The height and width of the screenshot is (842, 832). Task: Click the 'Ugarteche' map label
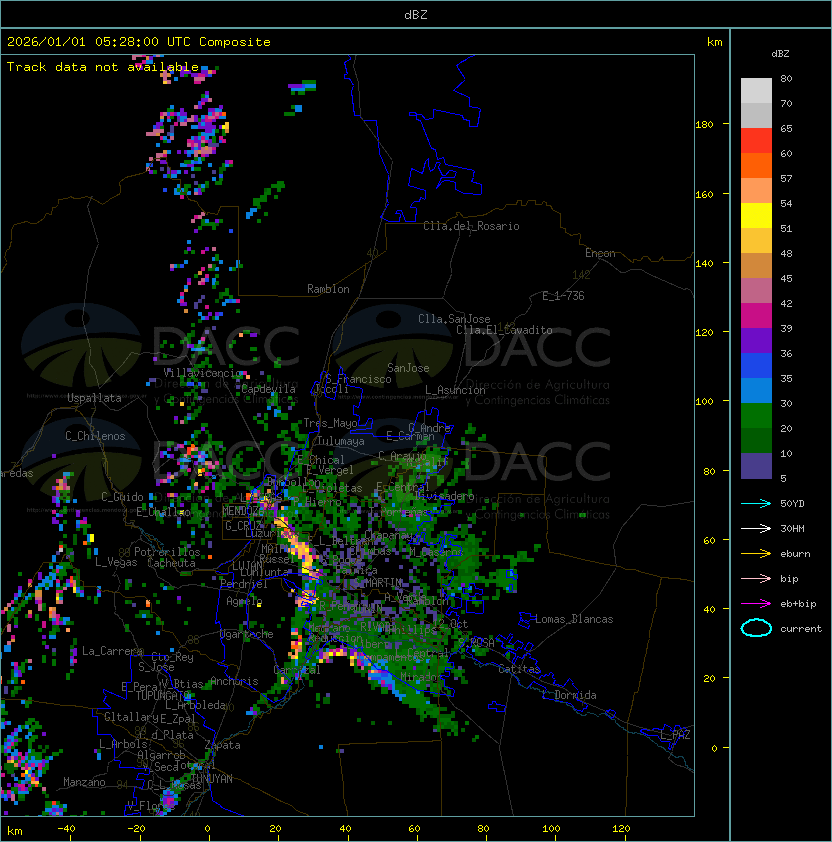(247, 634)
